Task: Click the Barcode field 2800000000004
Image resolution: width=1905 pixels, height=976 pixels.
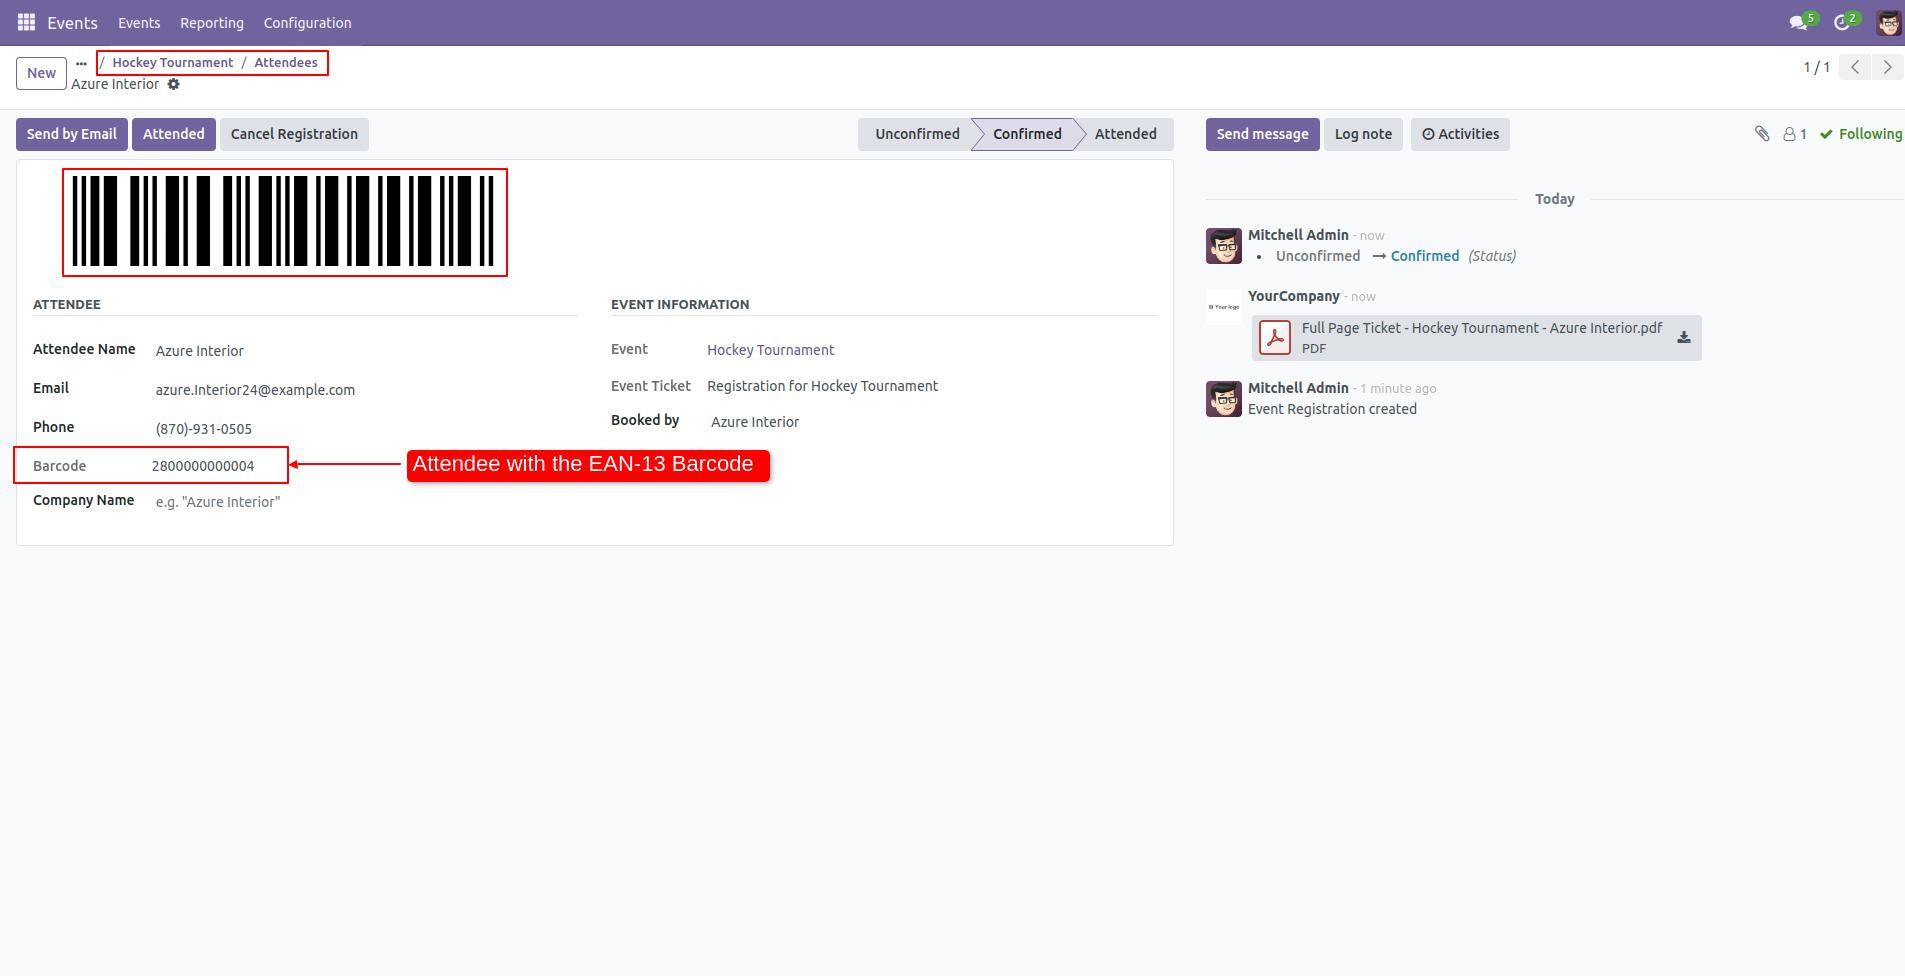Action: pyautogui.click(x=203, y=466)
